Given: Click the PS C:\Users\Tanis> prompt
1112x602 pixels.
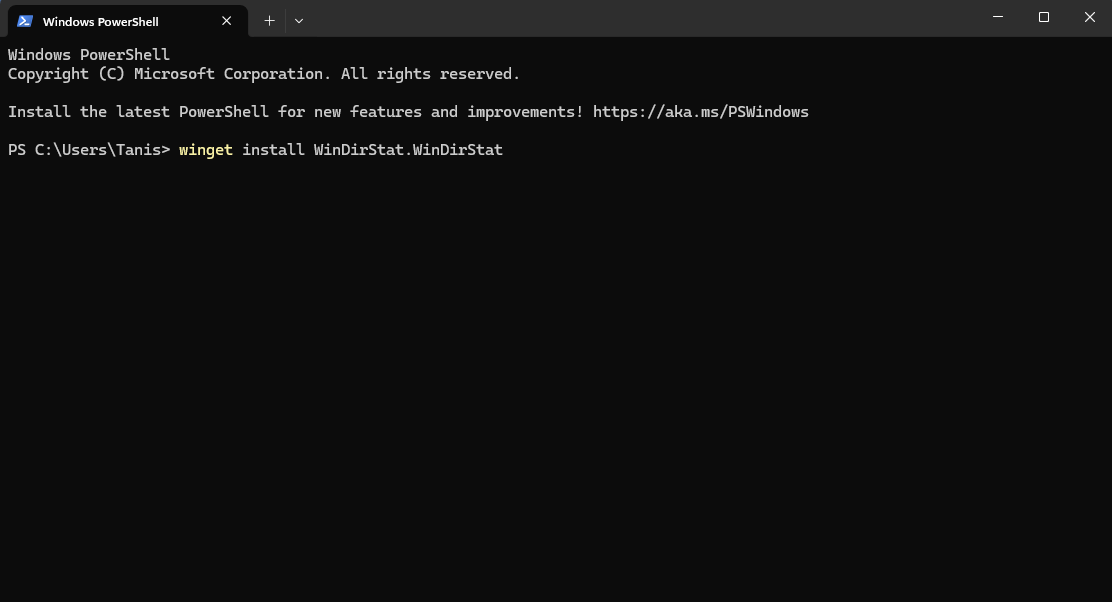Looking at the screenshot, I should (89, 150).
